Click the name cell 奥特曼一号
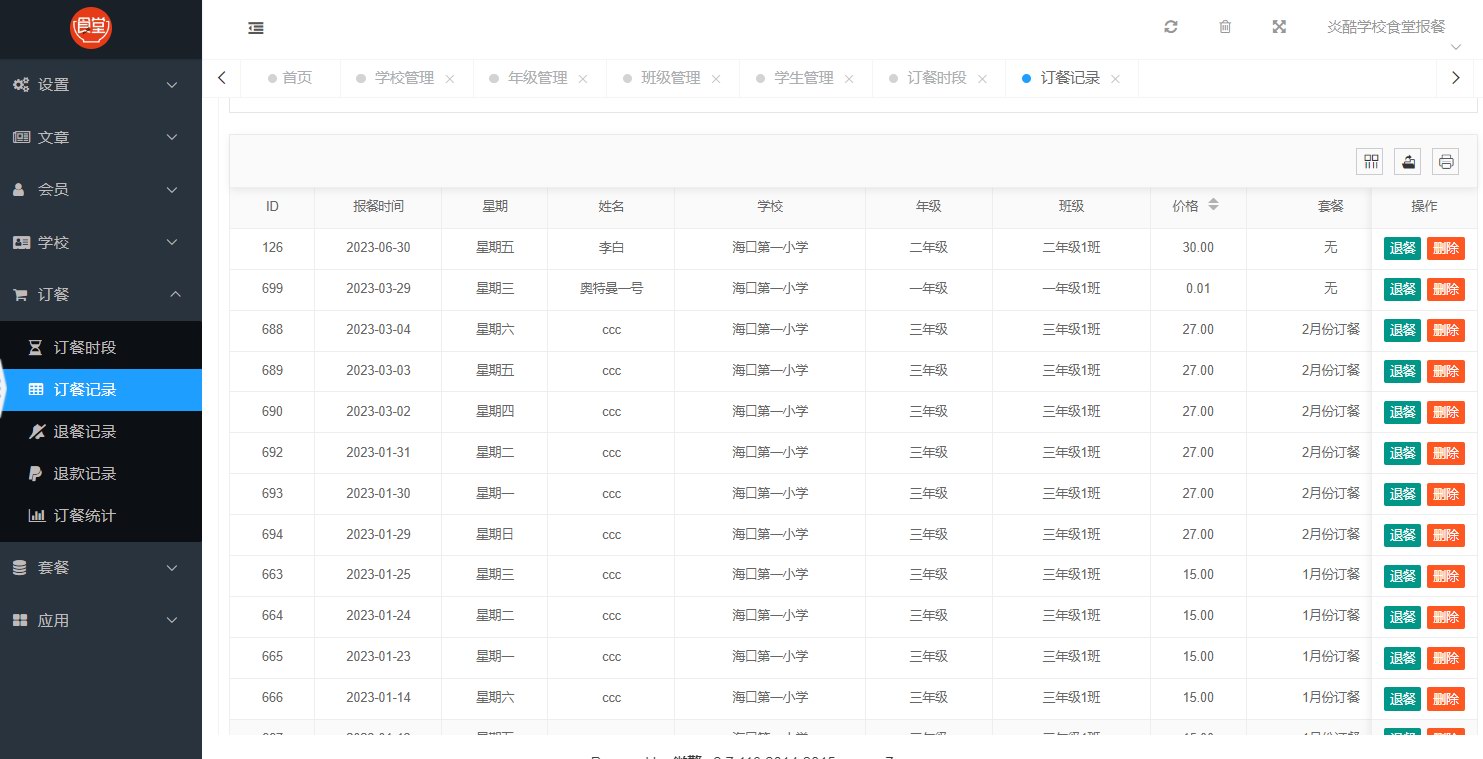This screenshot has height=759, width=1483. point(611,288)
